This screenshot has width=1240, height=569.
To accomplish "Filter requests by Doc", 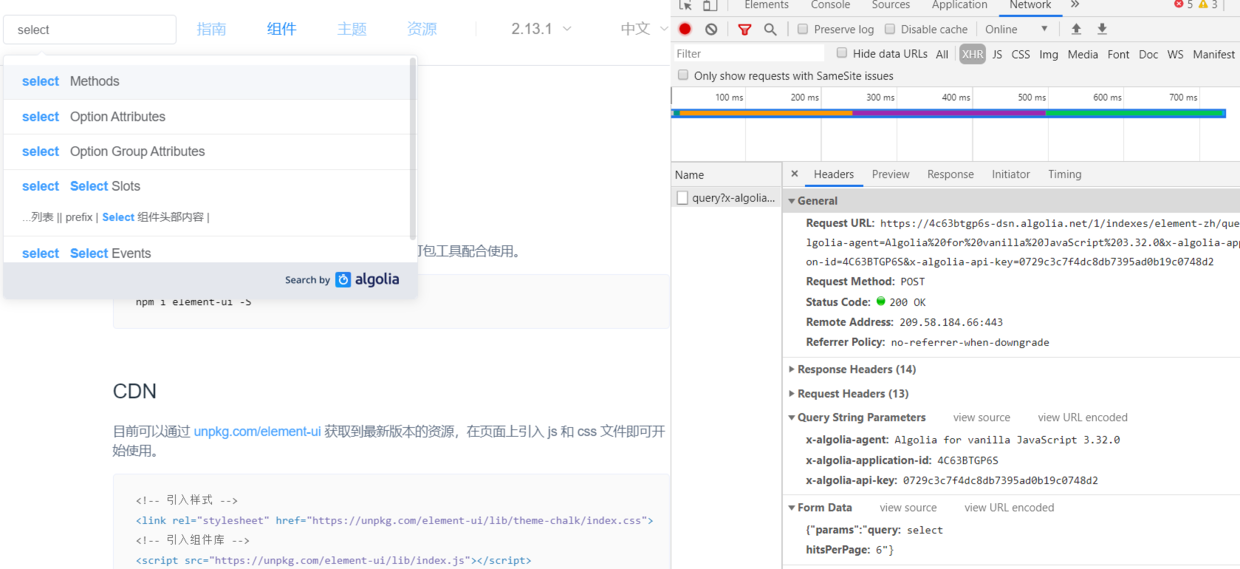I will [1148, 54].
